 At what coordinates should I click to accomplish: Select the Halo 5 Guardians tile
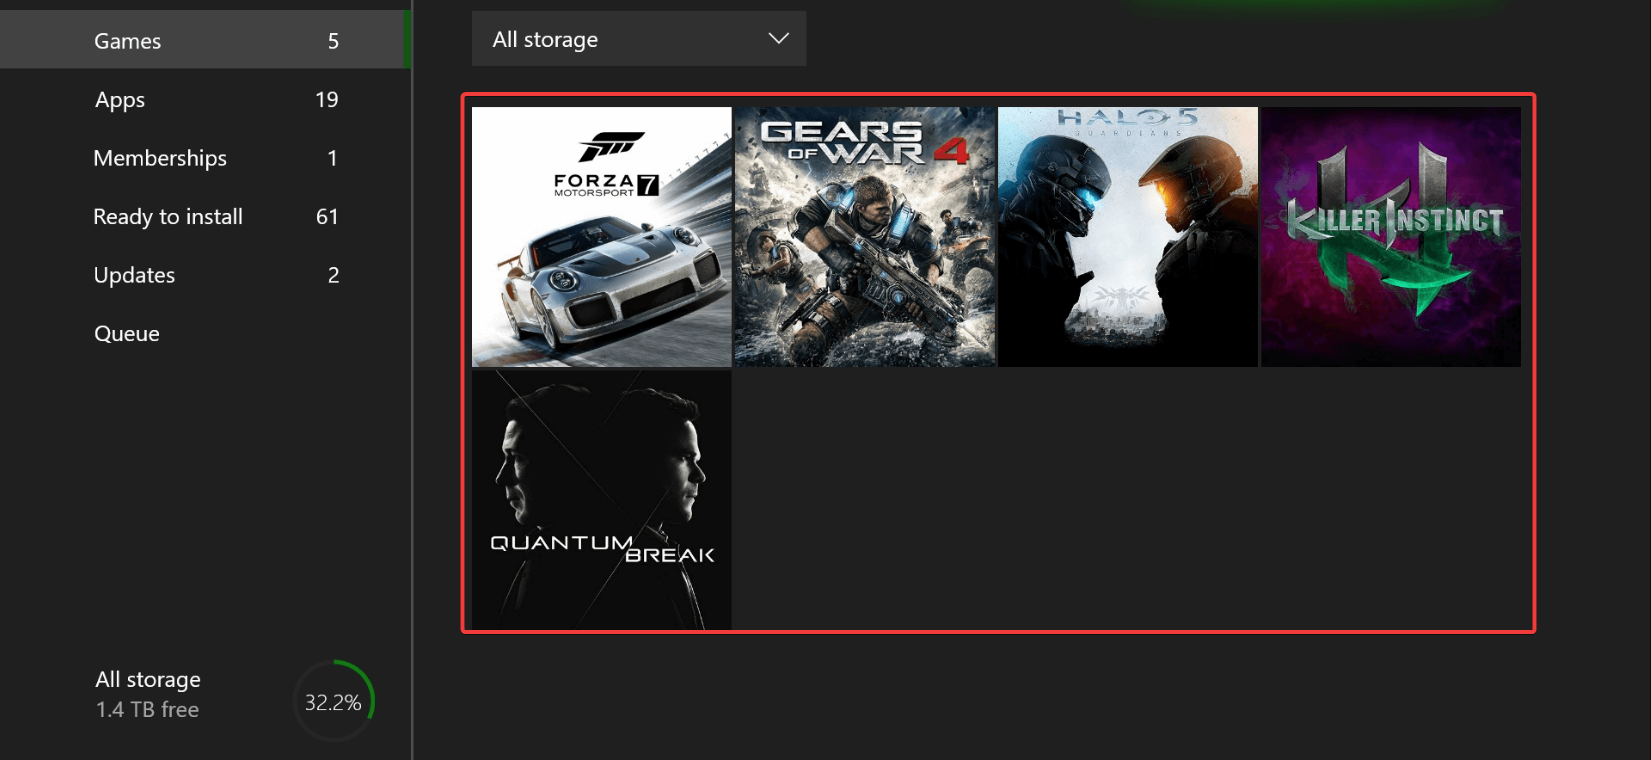(1128, 237)
